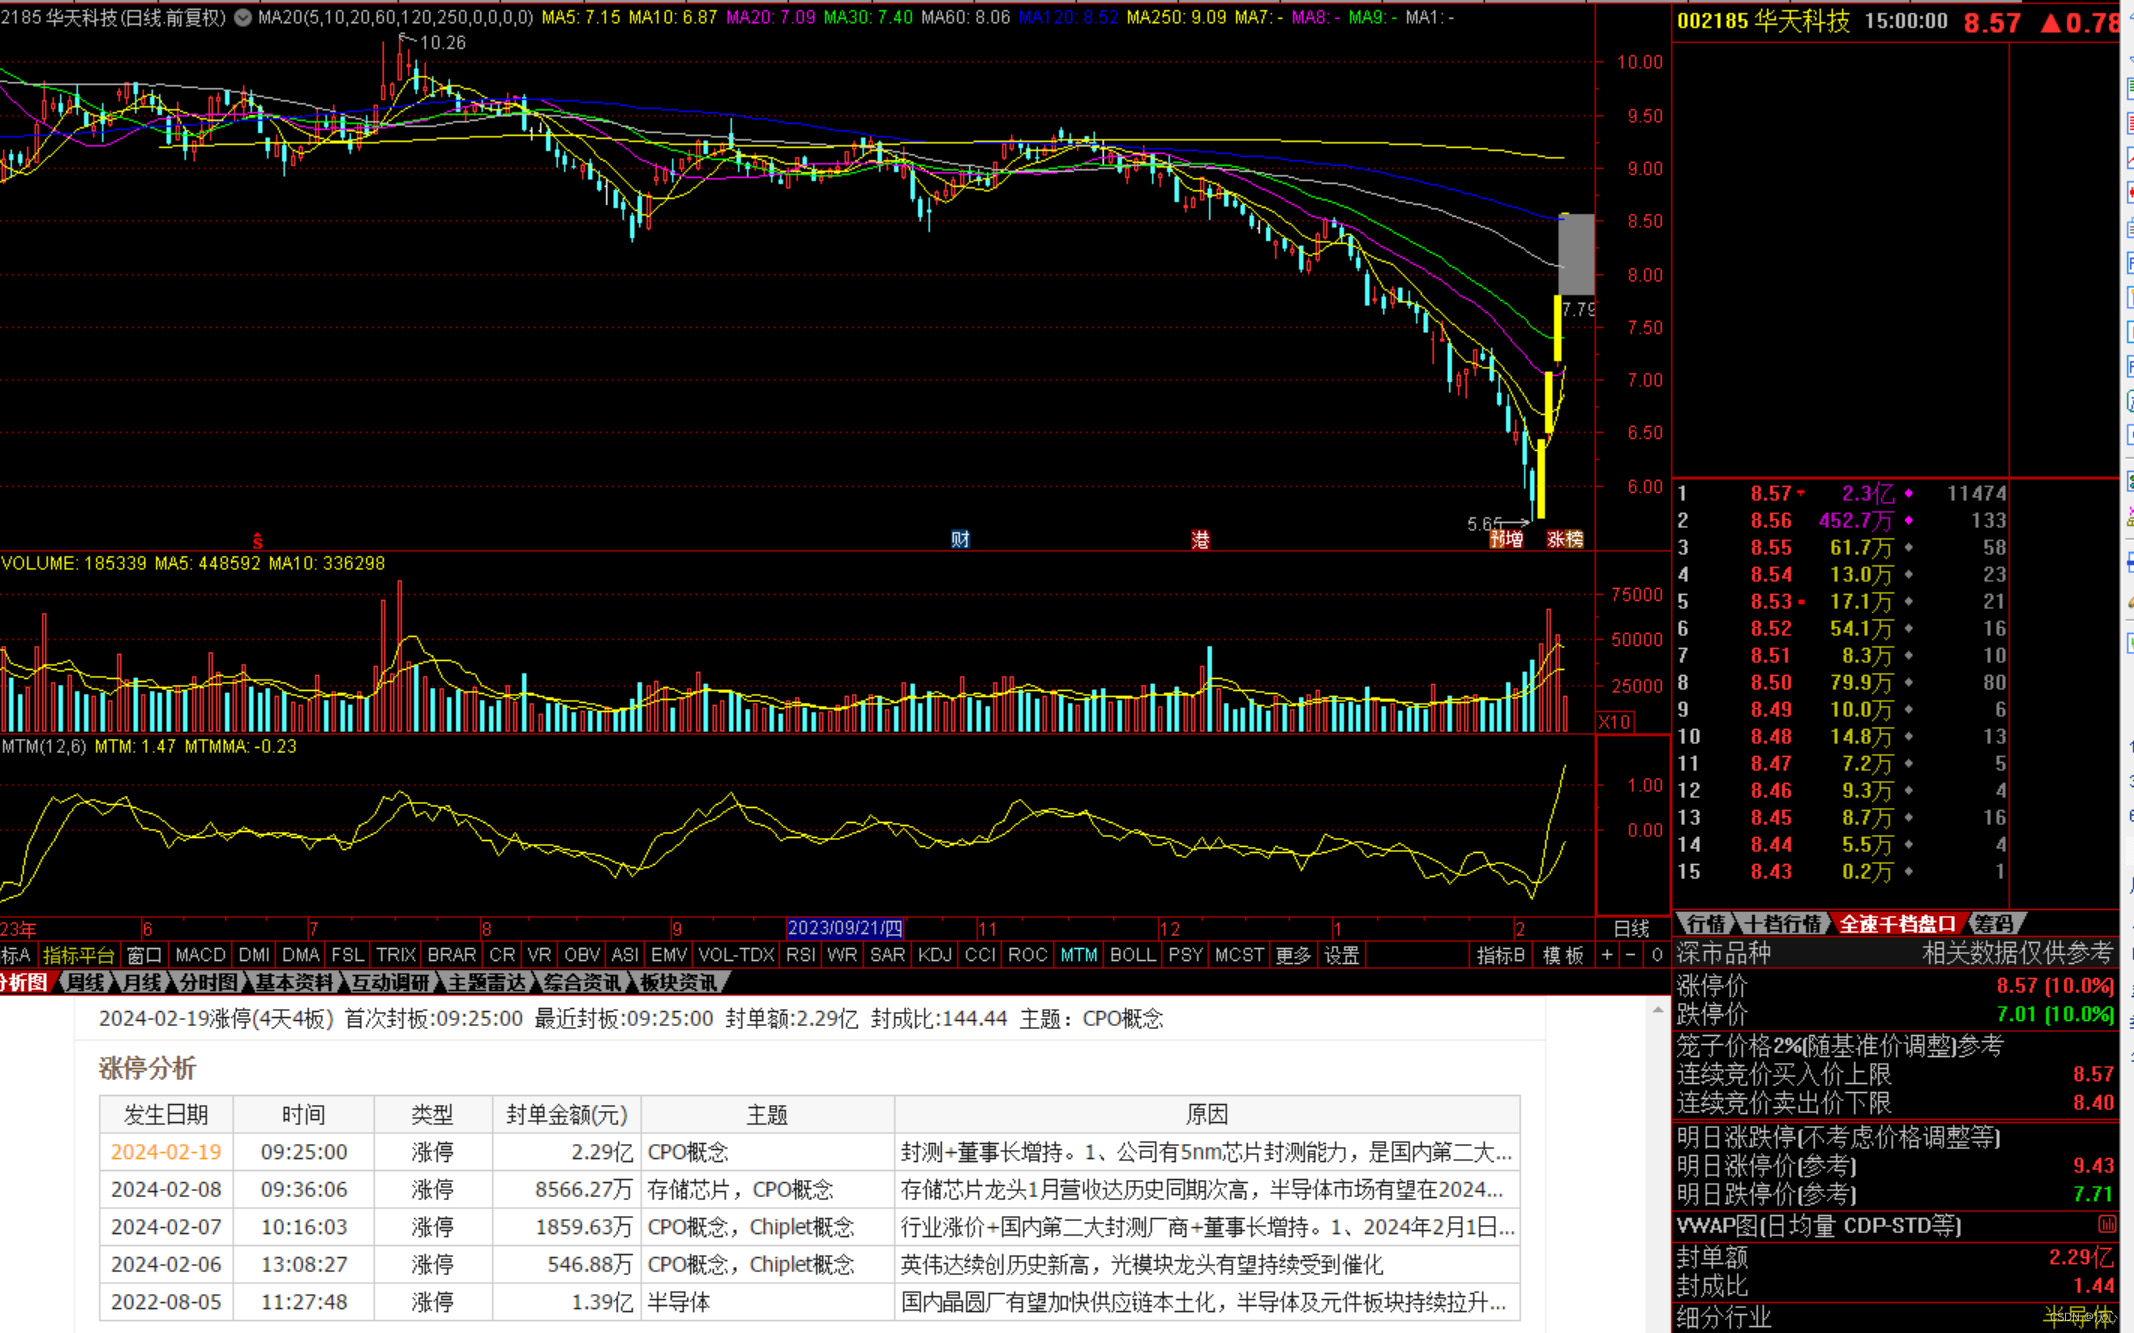2134x1333 pixels.
Task: Open the 更多 more indicators list
Action: 1292,955
